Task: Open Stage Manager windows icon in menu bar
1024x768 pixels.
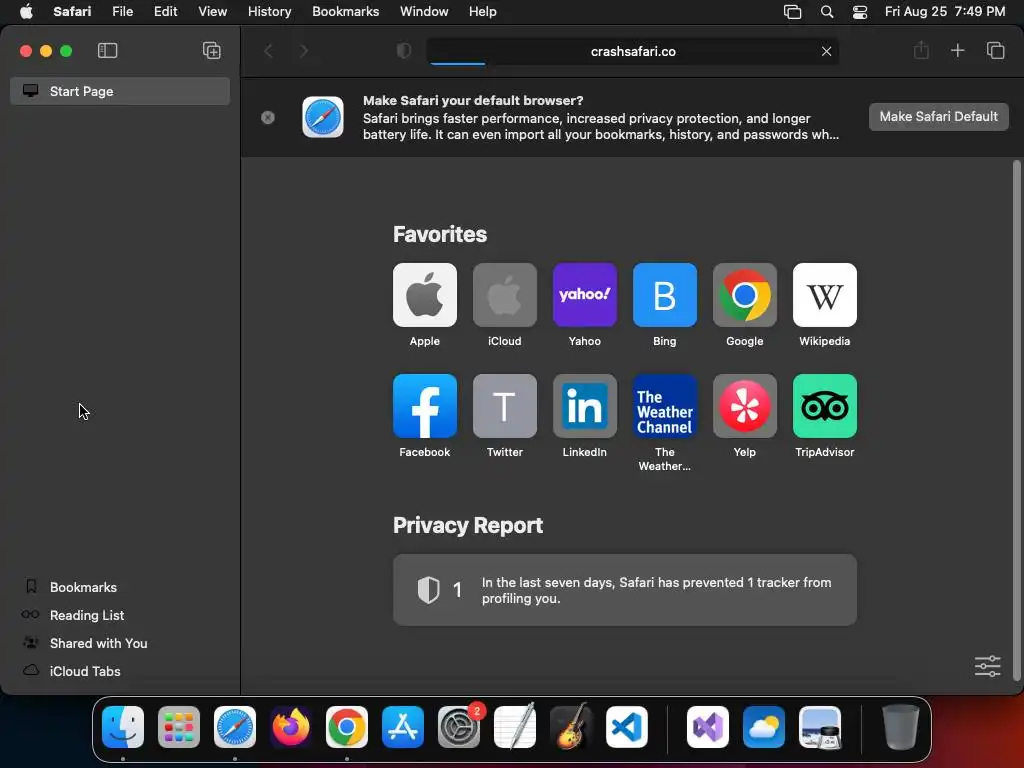Action: point(792,12)
